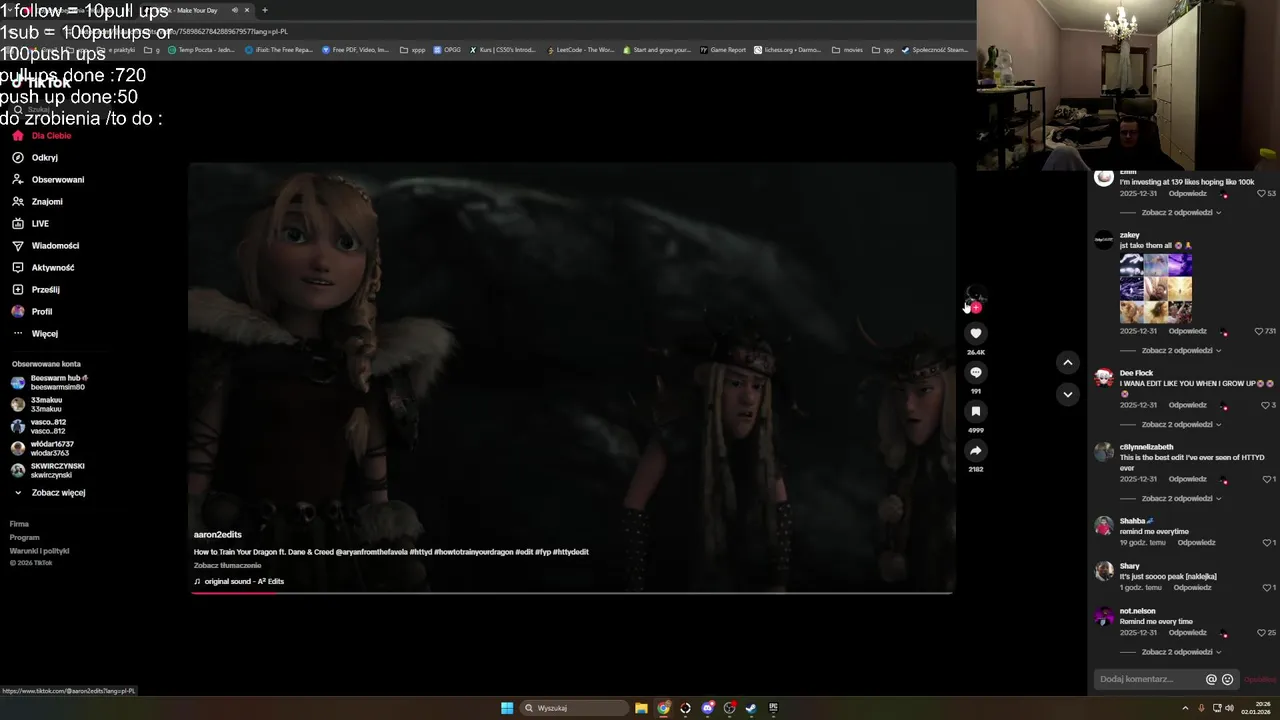The height and width of the screenshot is (720, 1280).
Task: Open Wiadomości in sidebar
Action: (46, 246)
